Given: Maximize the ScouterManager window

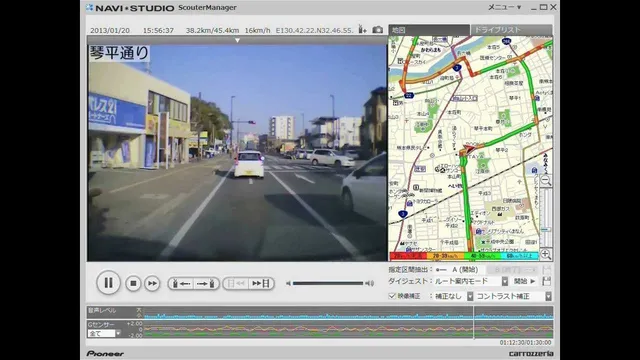Looking at the screenshot, I should click(543, 7).
